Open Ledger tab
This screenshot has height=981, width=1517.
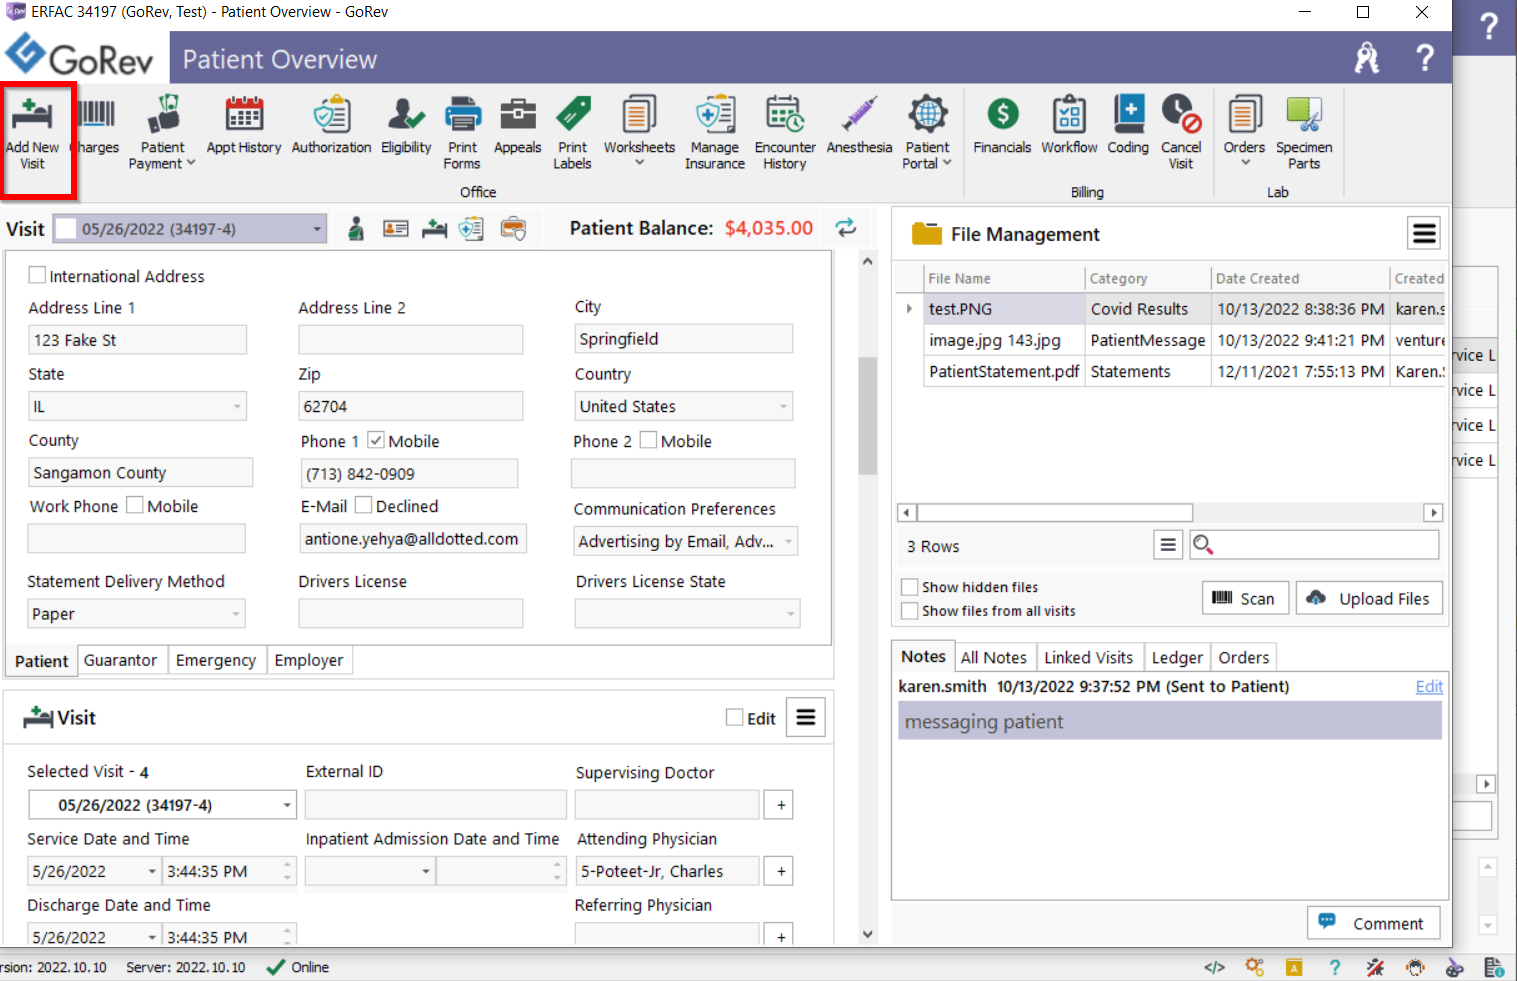[1177, 657]
